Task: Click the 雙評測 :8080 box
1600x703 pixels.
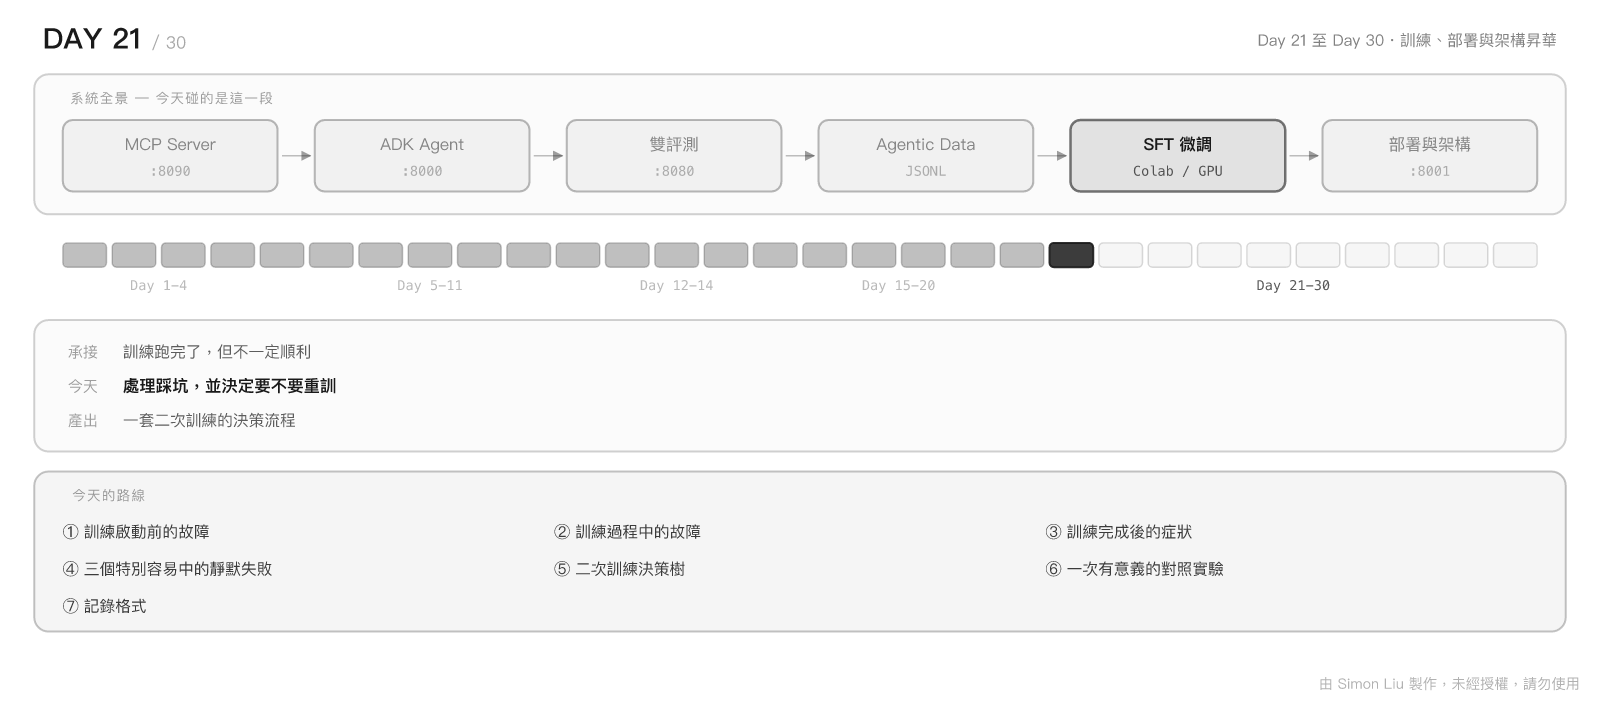Action: (x=674, y=156)
